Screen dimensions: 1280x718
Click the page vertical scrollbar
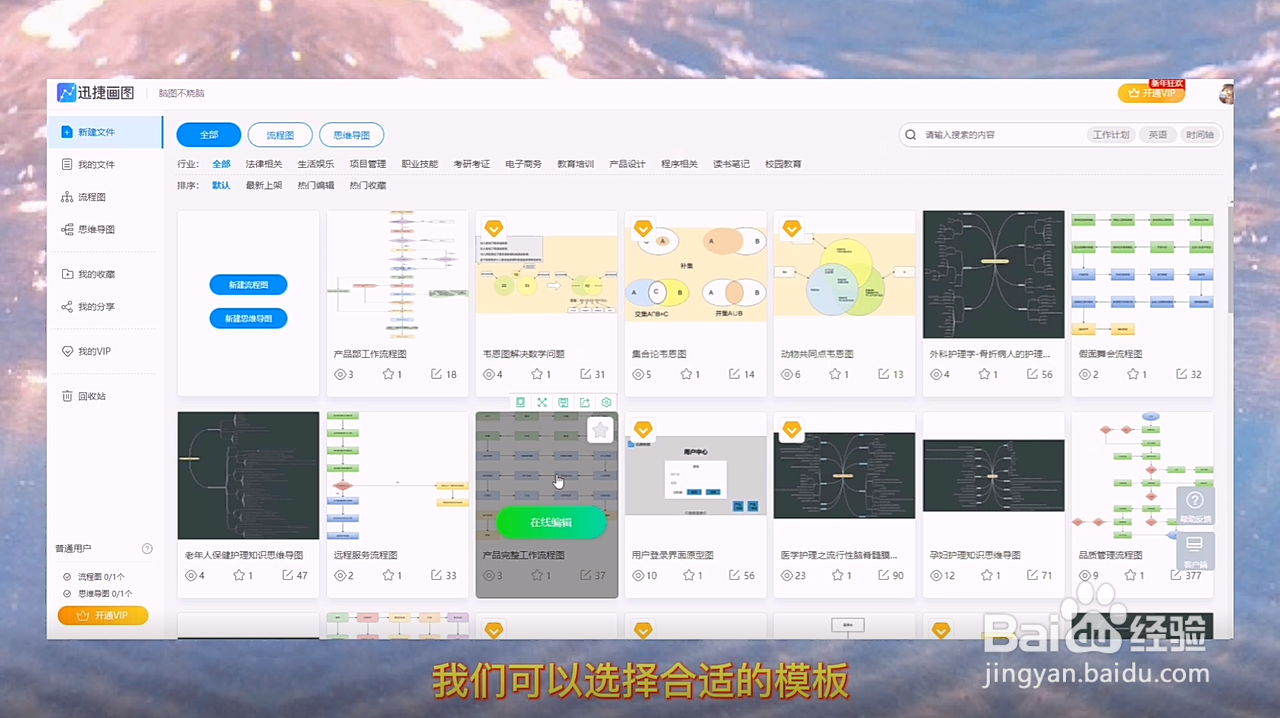[1230, 260]
